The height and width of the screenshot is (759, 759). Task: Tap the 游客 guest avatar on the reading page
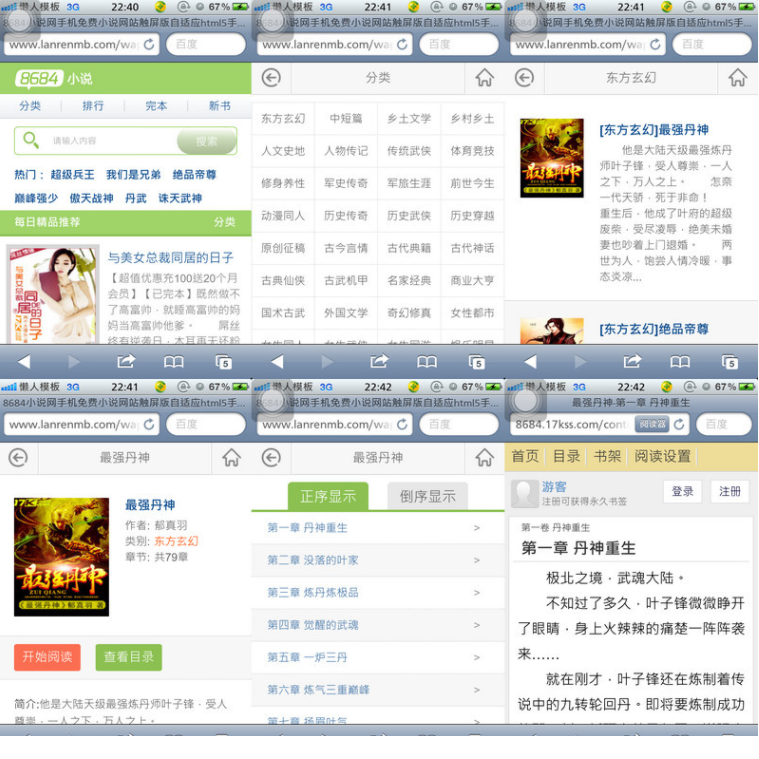click(525, 494)
